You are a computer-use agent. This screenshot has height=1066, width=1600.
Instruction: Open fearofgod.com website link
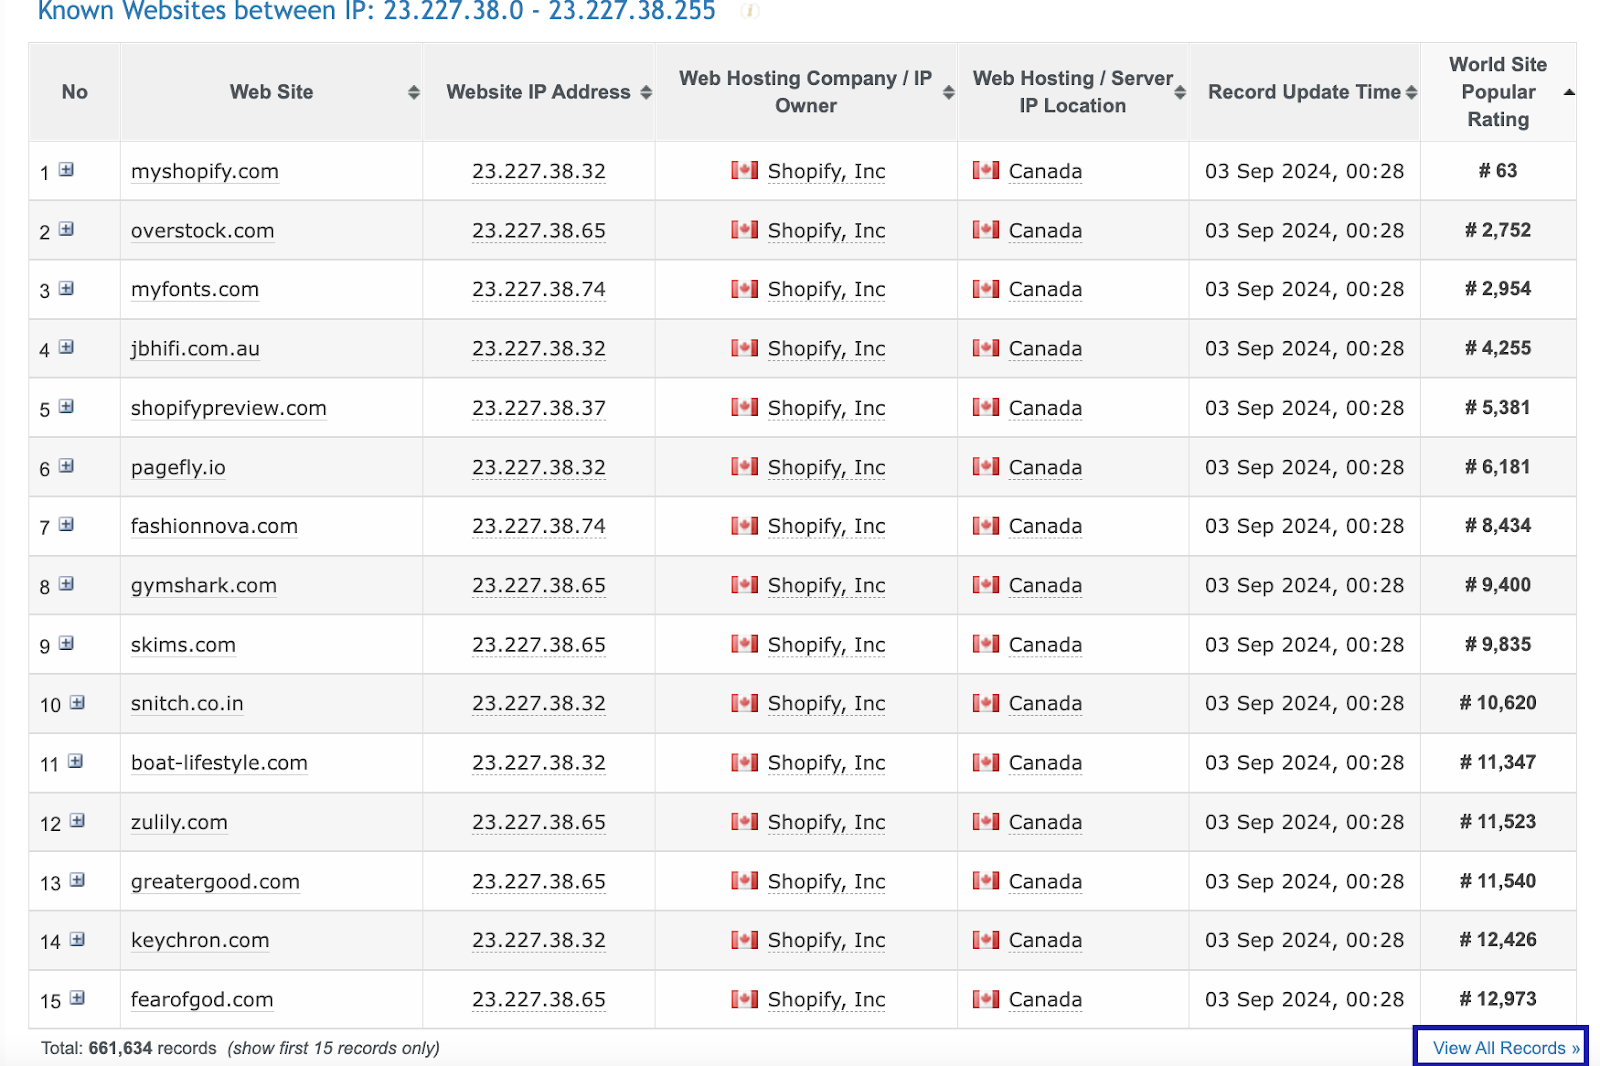(202, 1000)
